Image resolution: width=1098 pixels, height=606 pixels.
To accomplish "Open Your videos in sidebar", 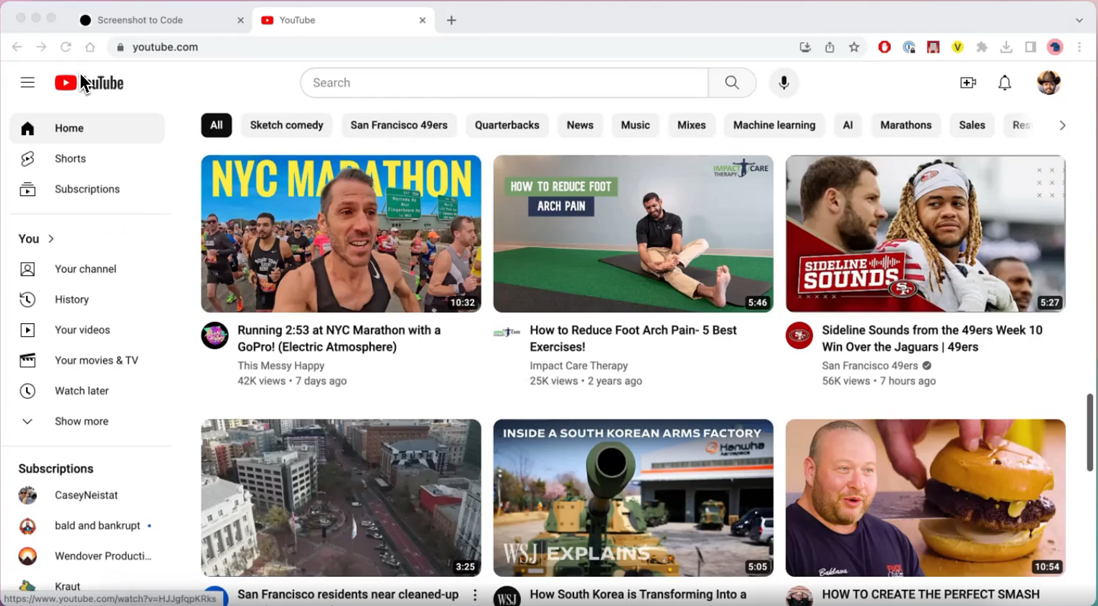I will tap(87, 330).
